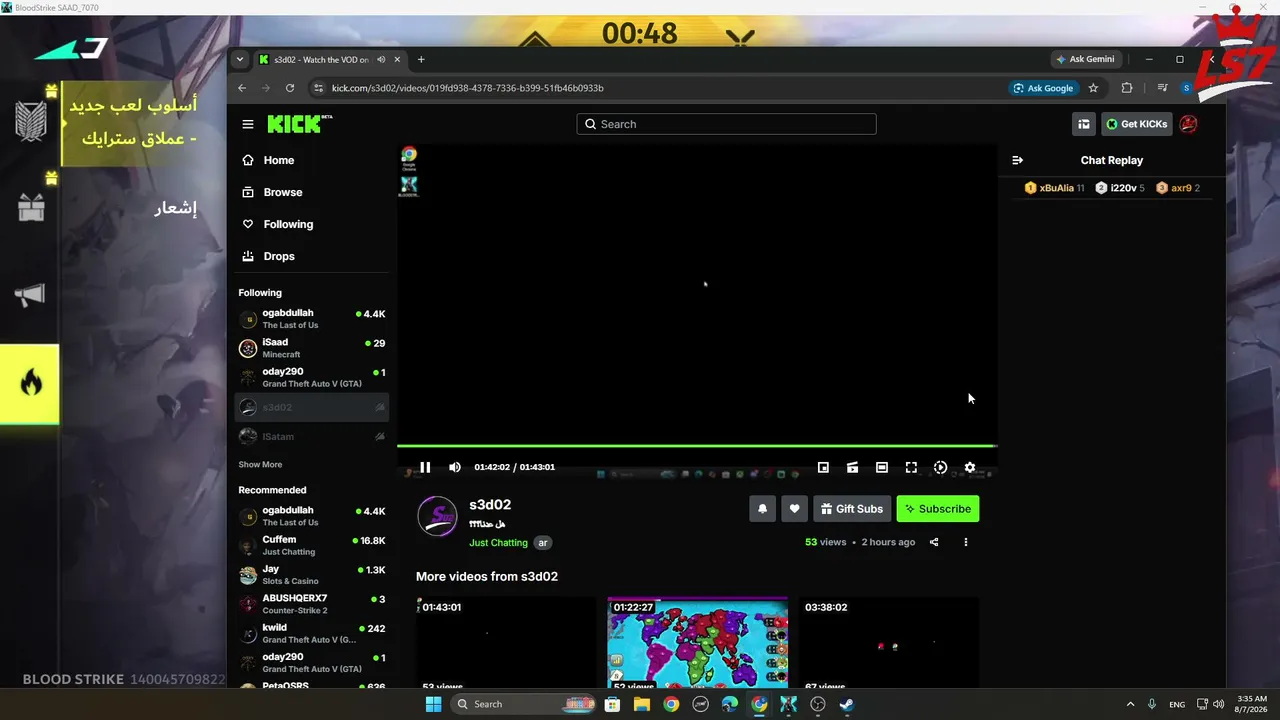Open iSaad's Minecraft stream
This screenshot has height=720, width=1280.
[x=312, y=348]
